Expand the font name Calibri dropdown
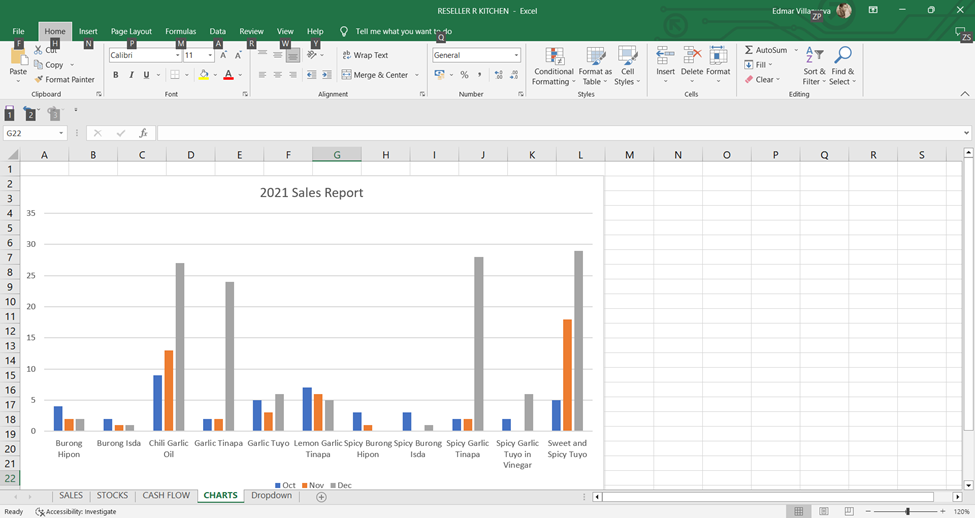The width and height of the screenshot is (975, 518). click(x=176, y=56)
